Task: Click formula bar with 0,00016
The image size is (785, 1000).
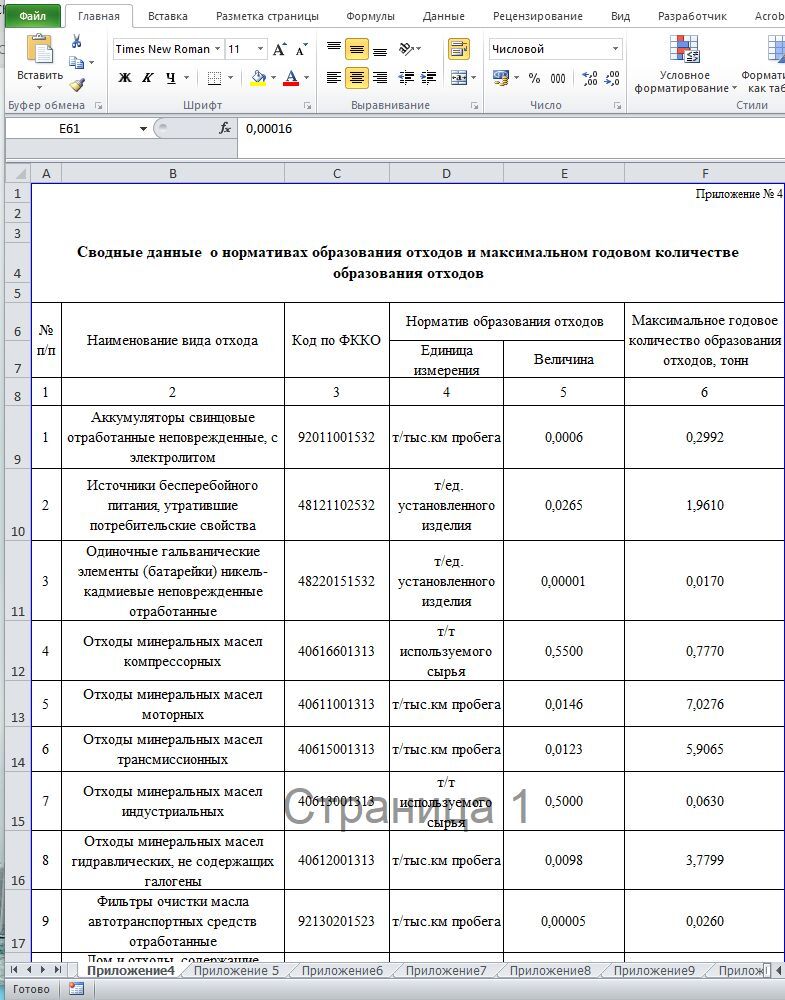Action: coord(511,129)
